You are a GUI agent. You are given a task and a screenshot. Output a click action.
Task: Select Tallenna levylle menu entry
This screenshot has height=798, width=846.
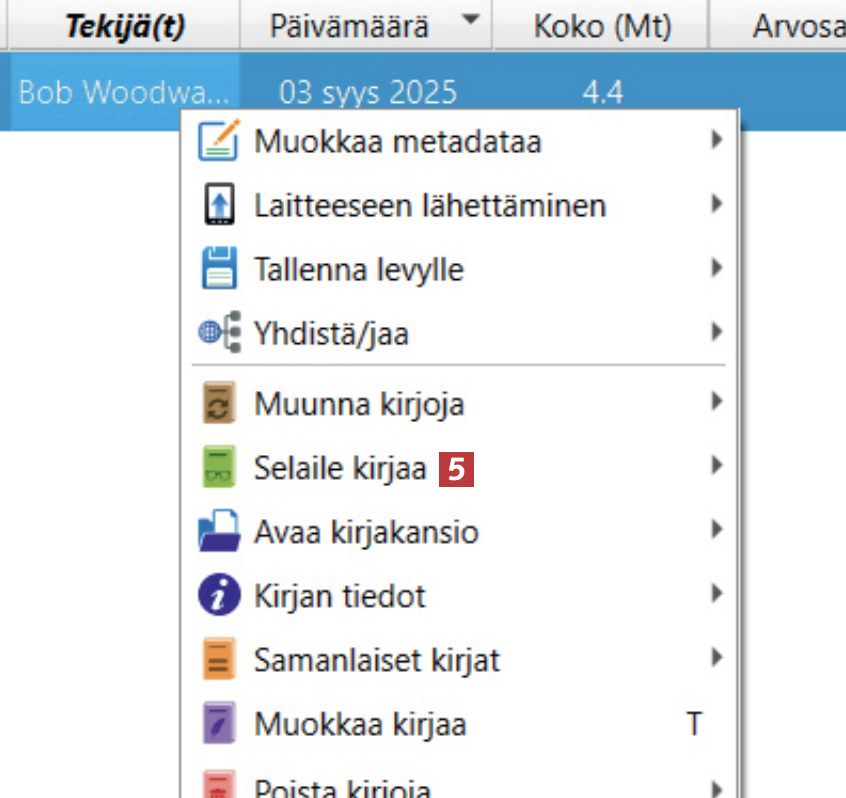coord(460,269)
